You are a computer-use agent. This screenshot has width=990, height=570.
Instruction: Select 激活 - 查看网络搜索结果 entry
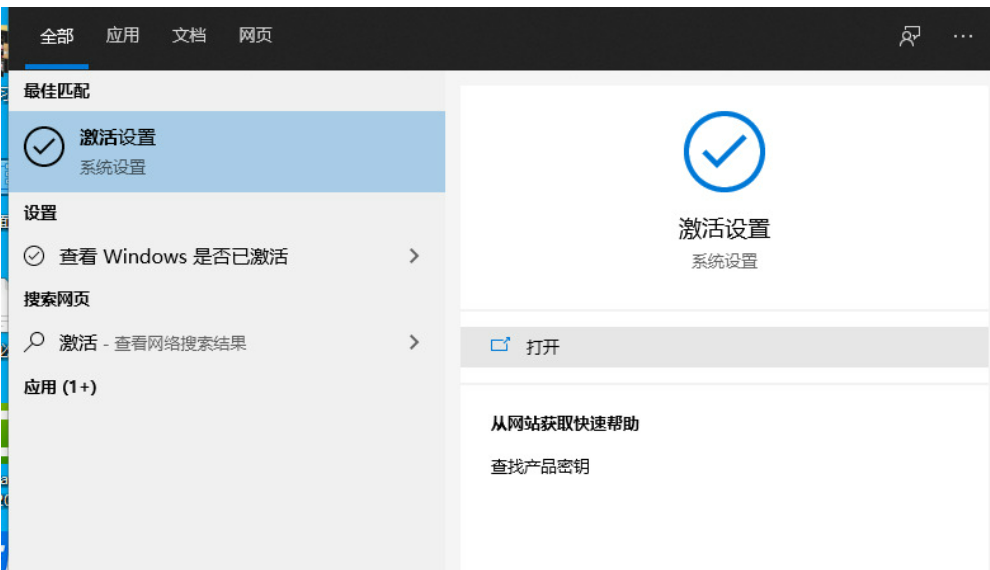(x=152, y=343)
